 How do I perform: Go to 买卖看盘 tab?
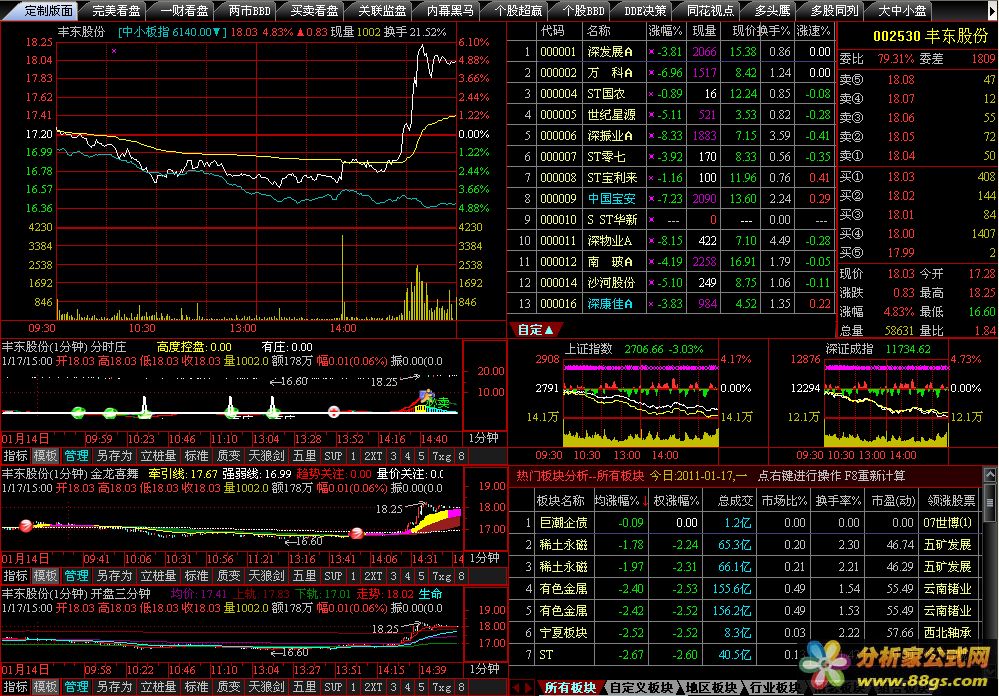point(314,11)
